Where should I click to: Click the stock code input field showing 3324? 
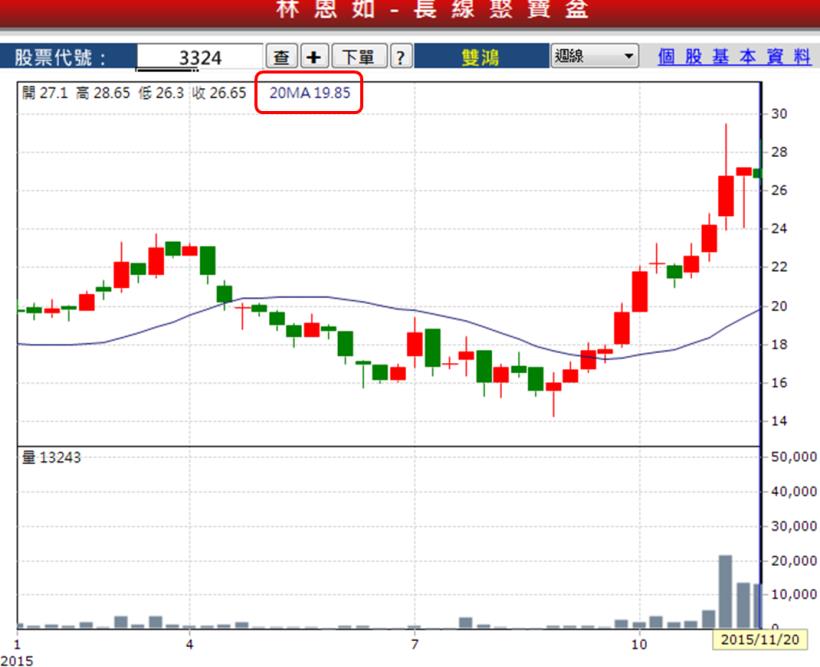click(200, 56)
